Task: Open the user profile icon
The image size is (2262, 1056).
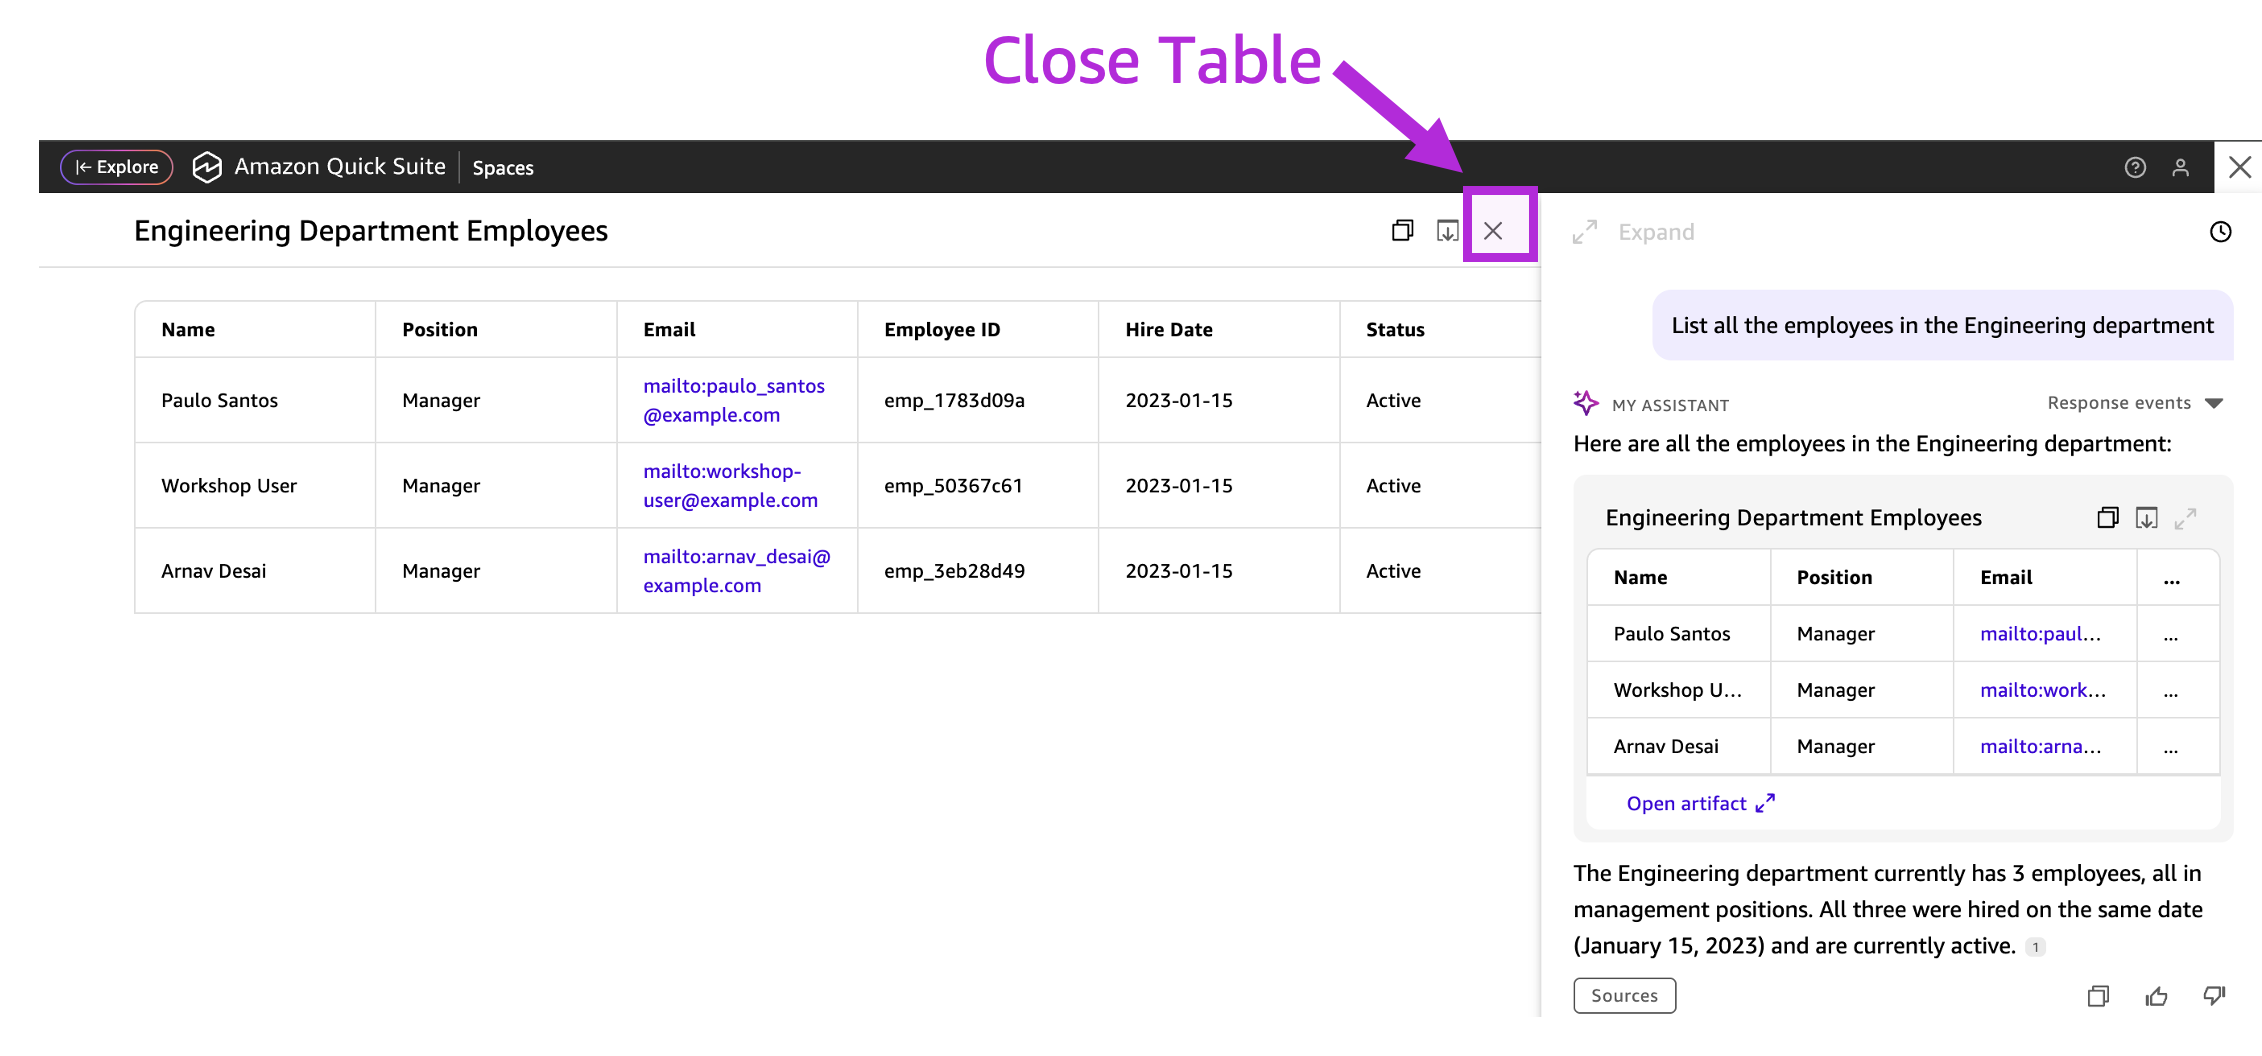Action: 2180,167
